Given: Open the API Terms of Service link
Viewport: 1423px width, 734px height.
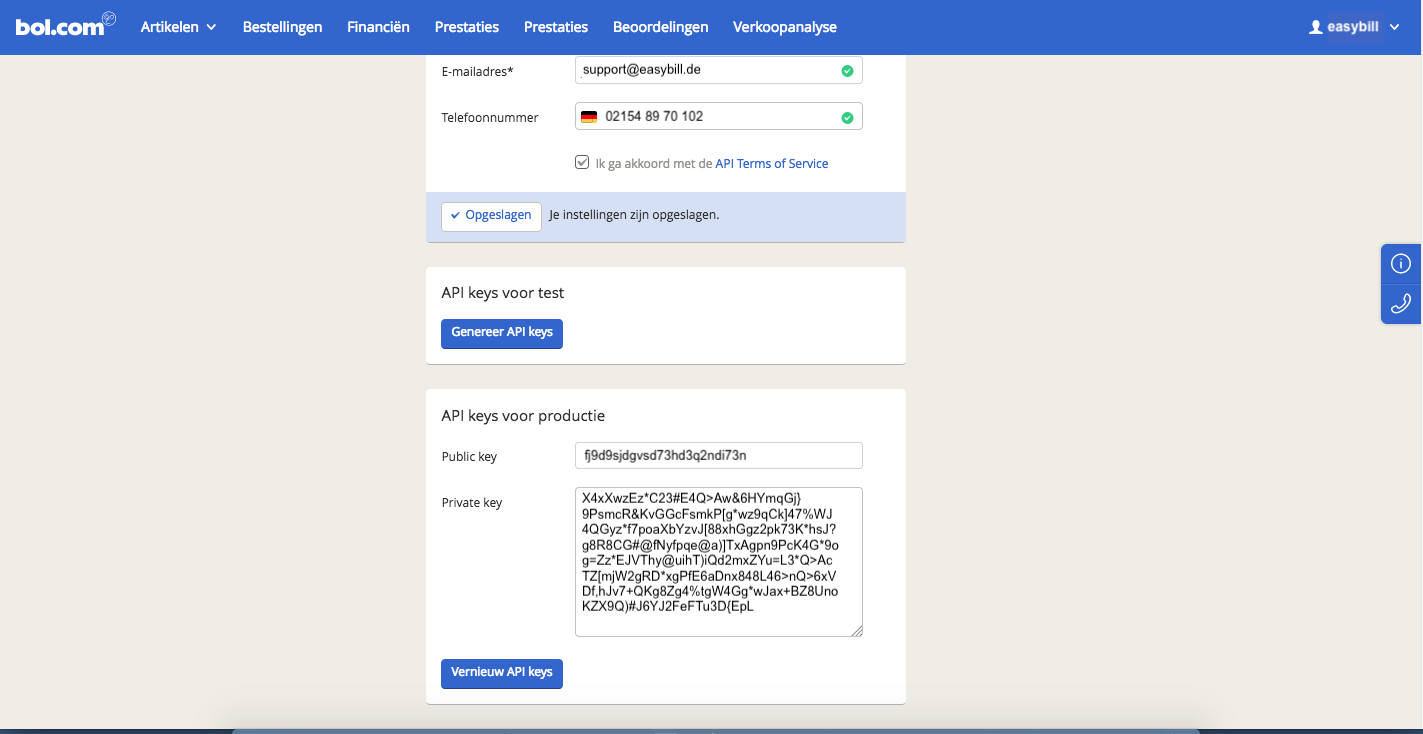Looking at the screenshot, I should 771,163.
